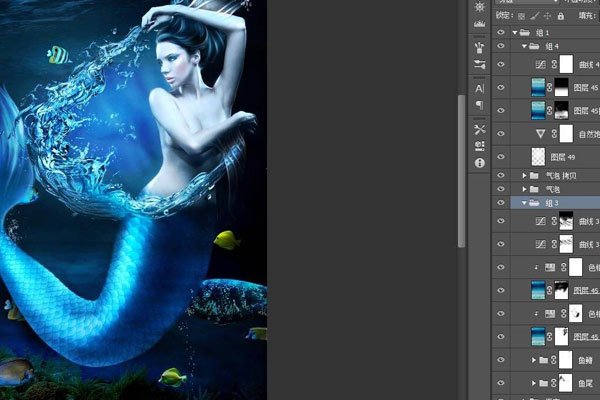Expand the 鱼鳍 group
This screenshot has height=400, width=600.
coord(533,360)
